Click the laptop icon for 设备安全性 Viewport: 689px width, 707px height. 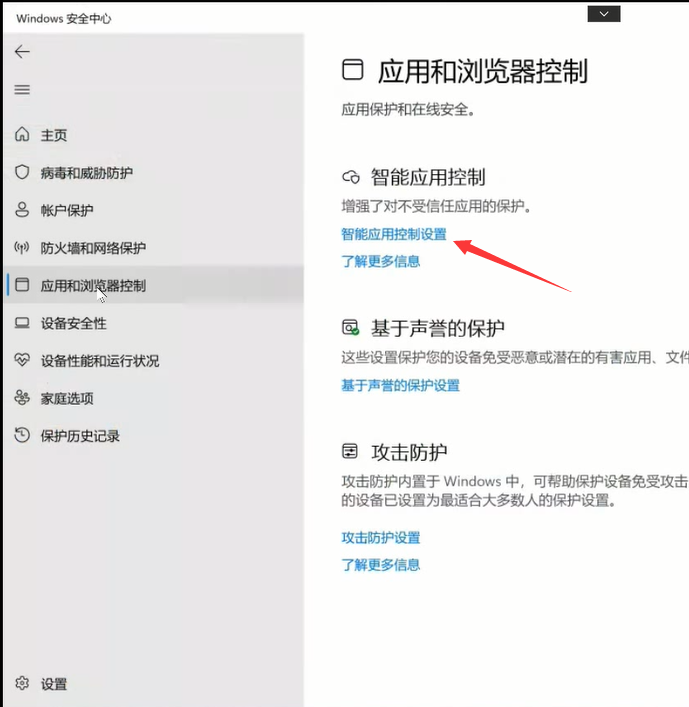pyautogui.click(x=22, y=323)
